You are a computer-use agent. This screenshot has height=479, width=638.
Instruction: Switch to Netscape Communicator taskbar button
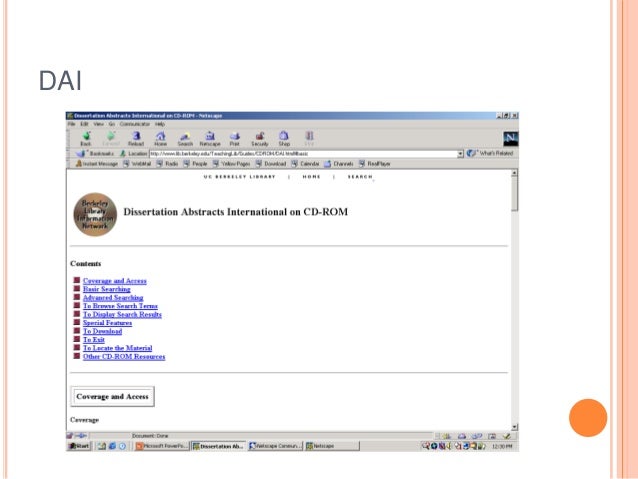click(x=275, y=446)
